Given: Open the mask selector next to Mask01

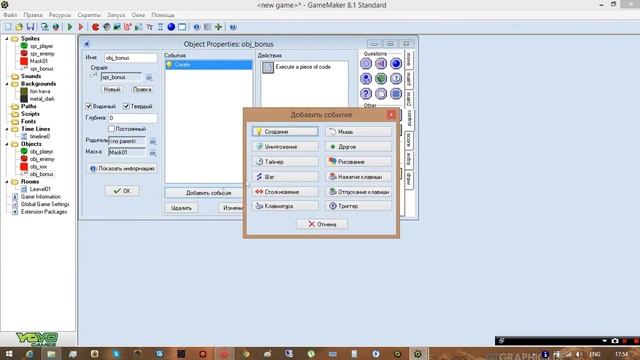Looking at the screenshot, I should [153, 153].
